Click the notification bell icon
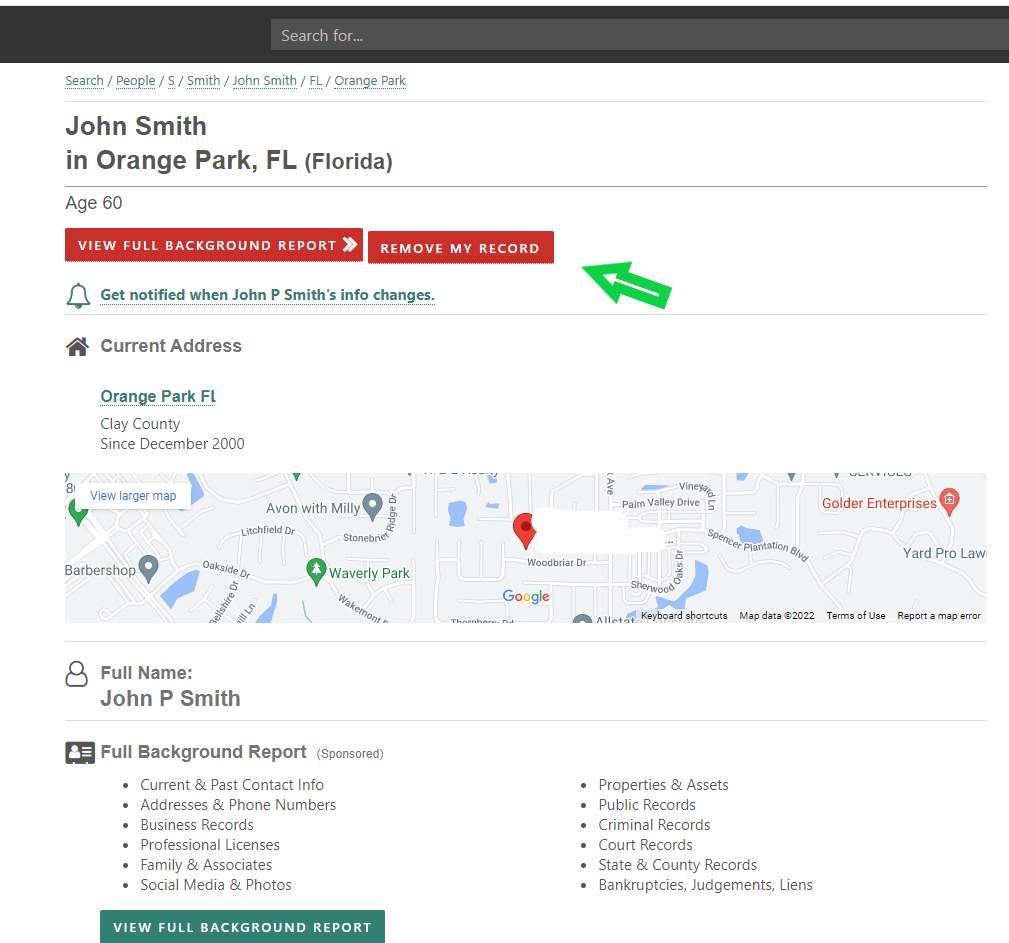Viewport: 1009px width, 943px height. pyautogui.click(x=78, y=295)
